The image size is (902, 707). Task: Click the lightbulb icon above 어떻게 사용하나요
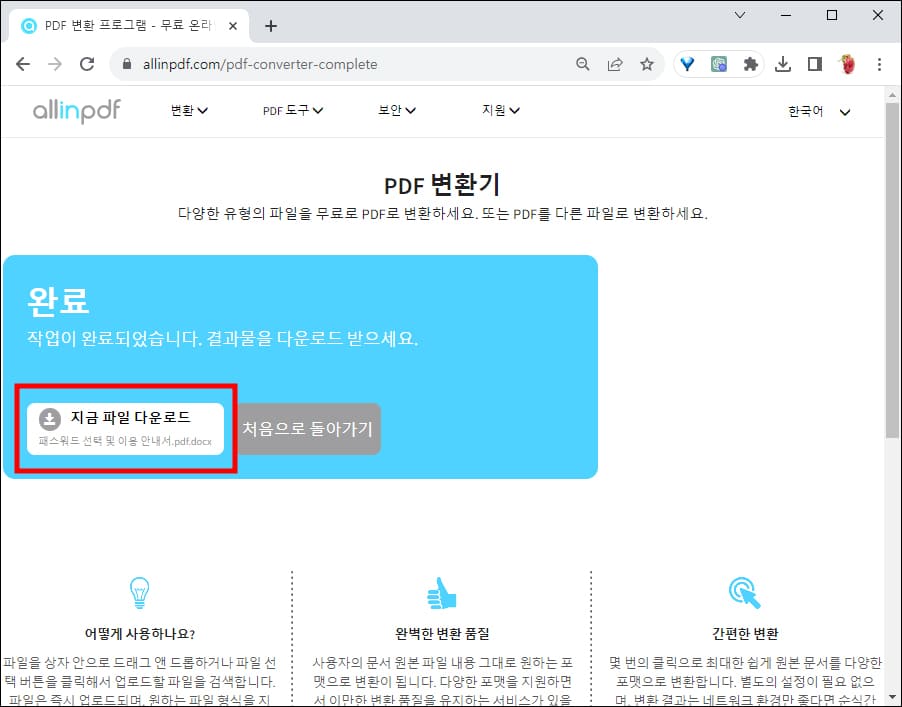click(x=139, y=593)
